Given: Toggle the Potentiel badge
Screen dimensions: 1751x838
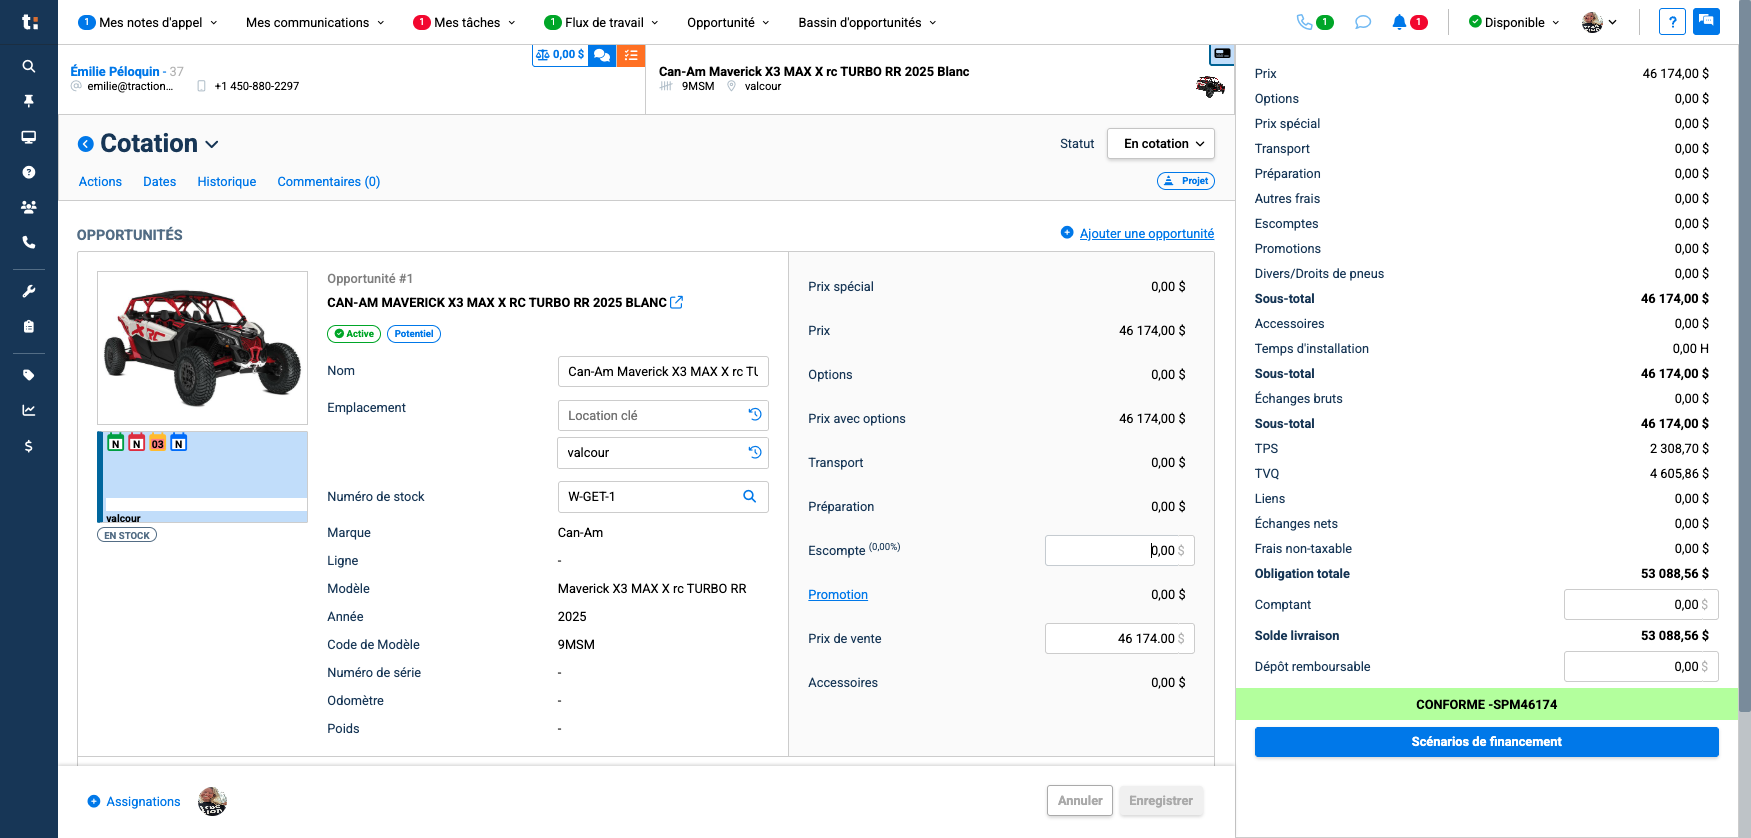Looking at the screenshot, I should [414, 334].
